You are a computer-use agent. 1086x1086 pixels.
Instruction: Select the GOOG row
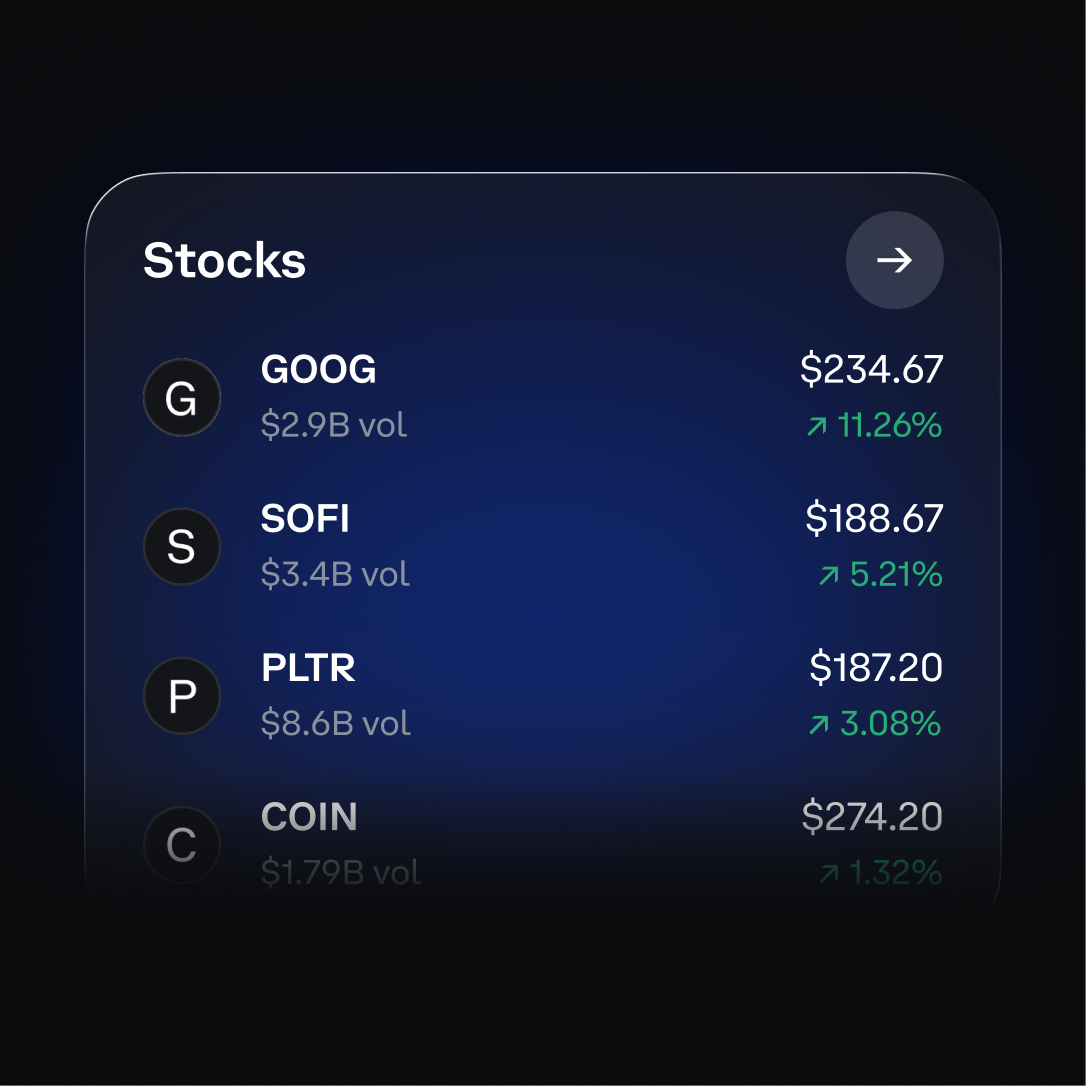543,397
